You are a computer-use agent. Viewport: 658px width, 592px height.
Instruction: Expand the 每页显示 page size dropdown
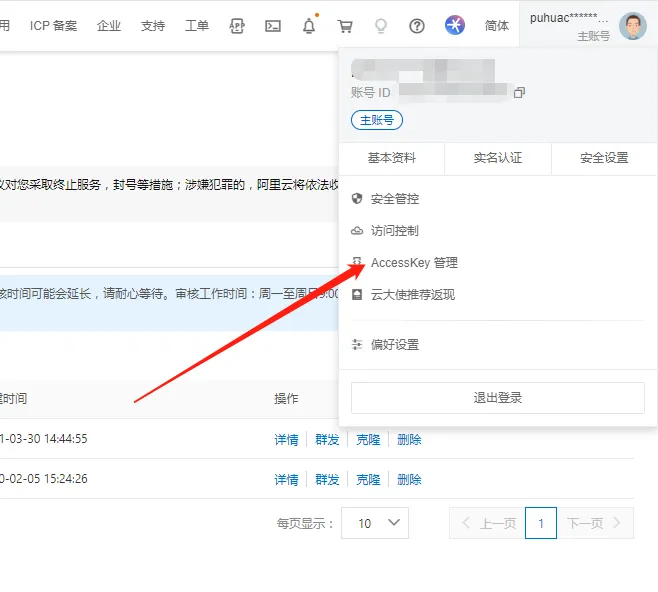[375, 523]
